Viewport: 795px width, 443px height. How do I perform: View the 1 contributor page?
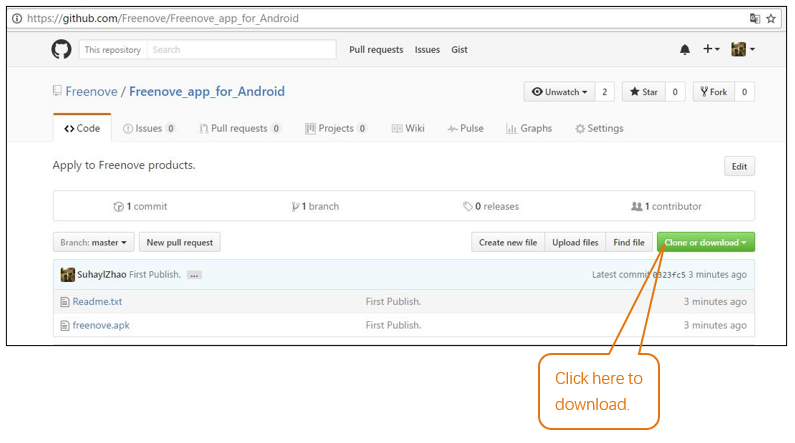click(666, 206)
